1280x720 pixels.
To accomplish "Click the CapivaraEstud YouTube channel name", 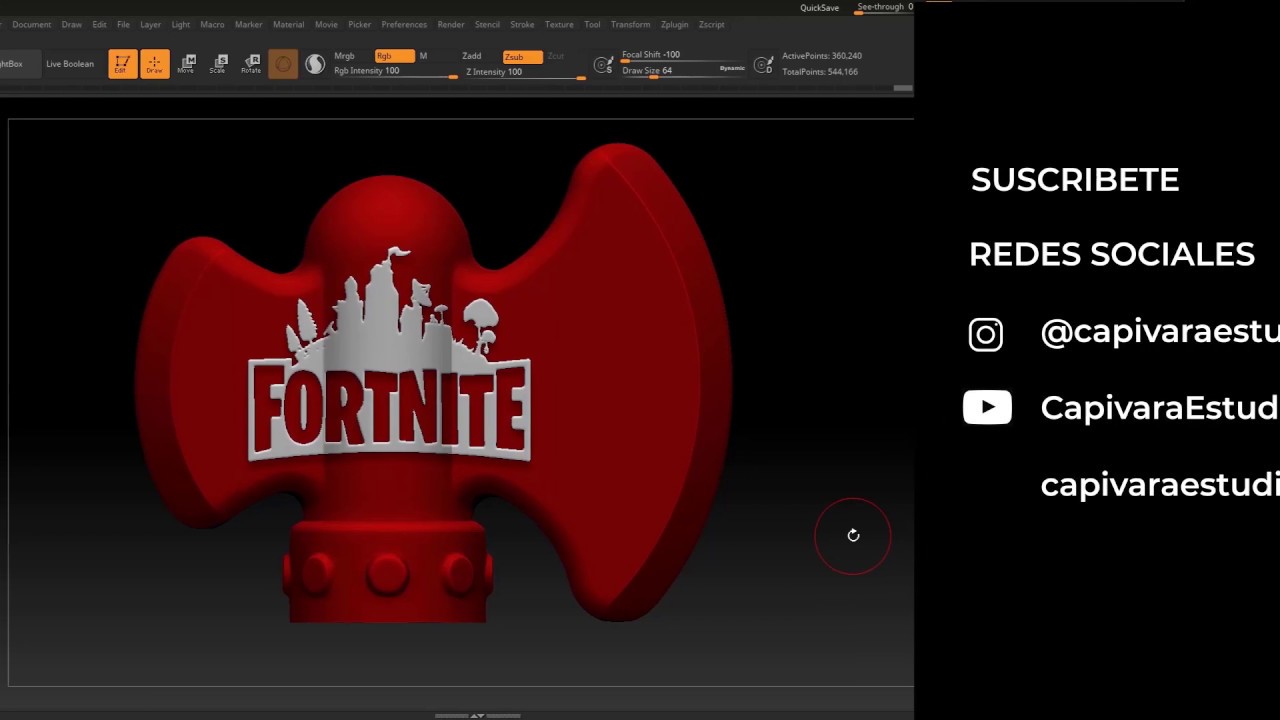I will (1160, 408).
